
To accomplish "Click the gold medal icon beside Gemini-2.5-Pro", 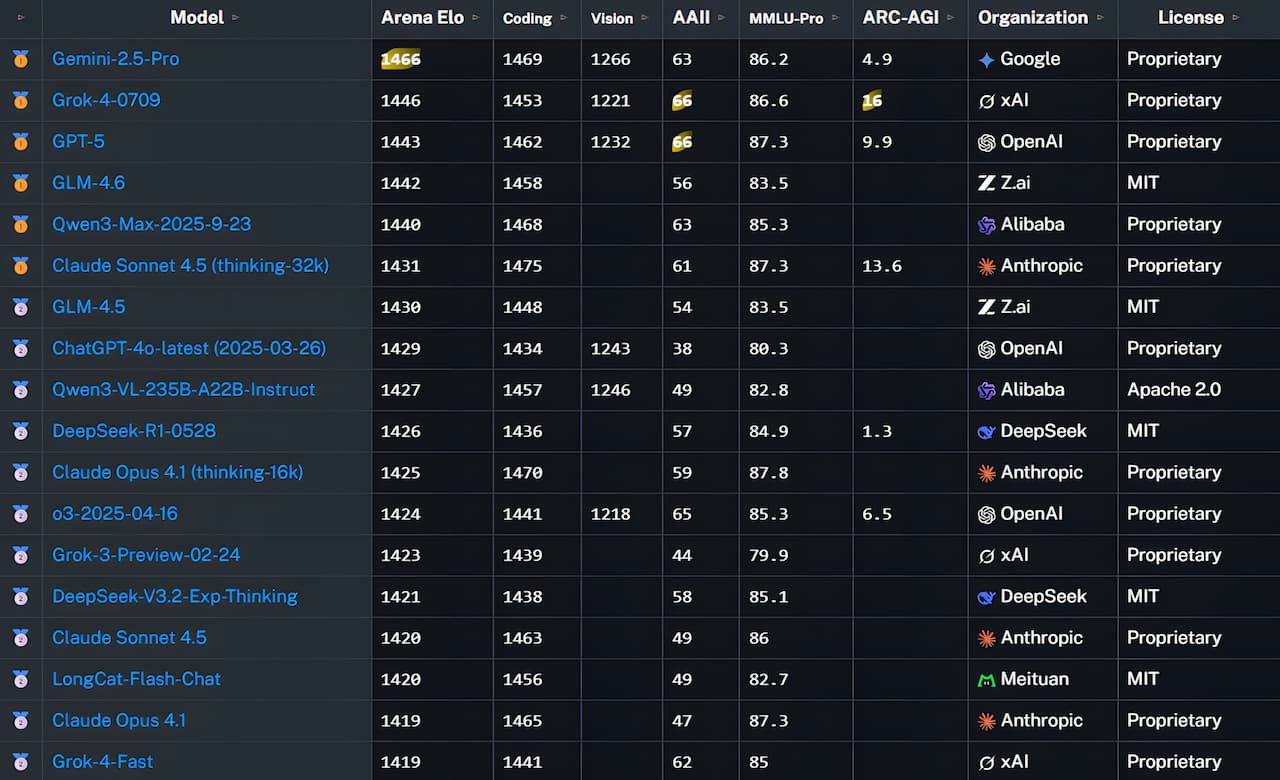I will pyautogui.click(x=21, y=59).
